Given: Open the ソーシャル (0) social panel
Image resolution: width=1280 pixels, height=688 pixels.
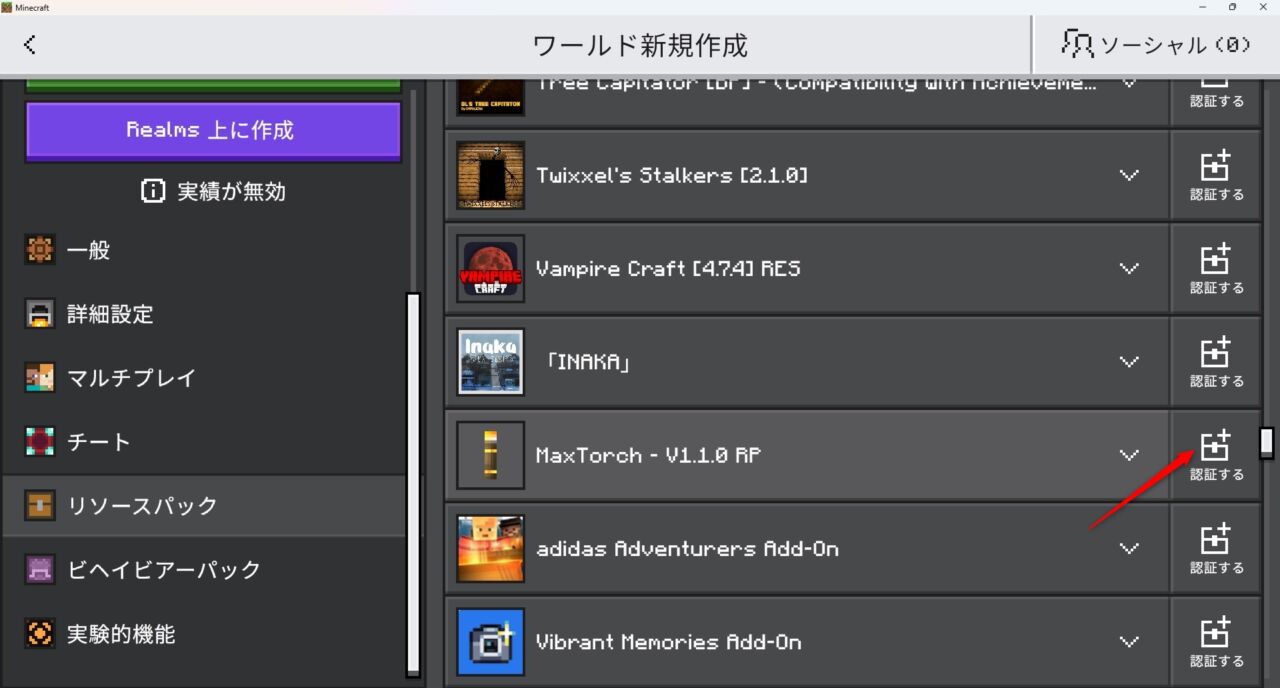Looking at the screenshot, I should (x=1157, y=44).
